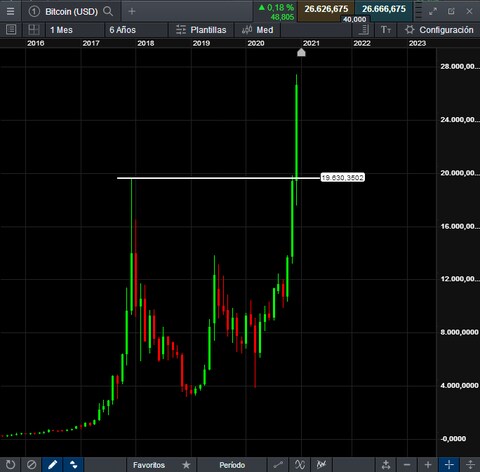Open the indicators wave icon
The width and height of the screenshot is (480, 472).
pos(300,465)
